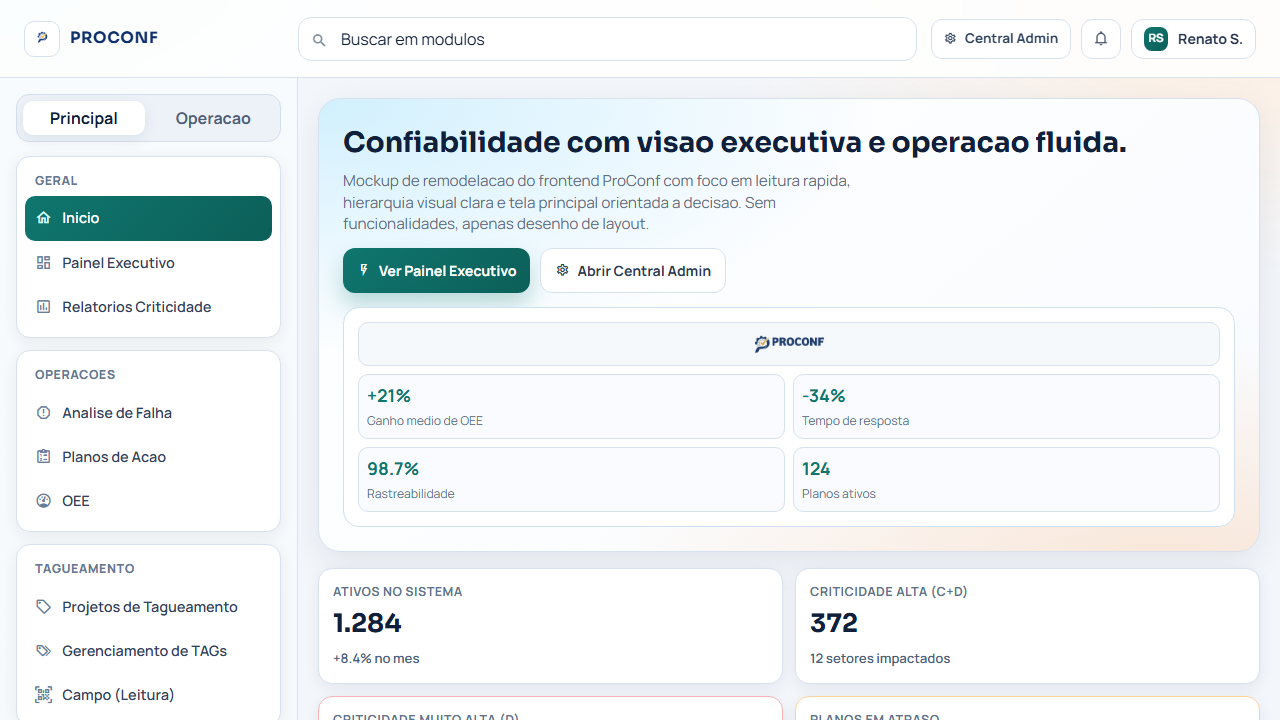
Task: Click the Projetos de Tagueamento tag icon
Action: (42, 606)
